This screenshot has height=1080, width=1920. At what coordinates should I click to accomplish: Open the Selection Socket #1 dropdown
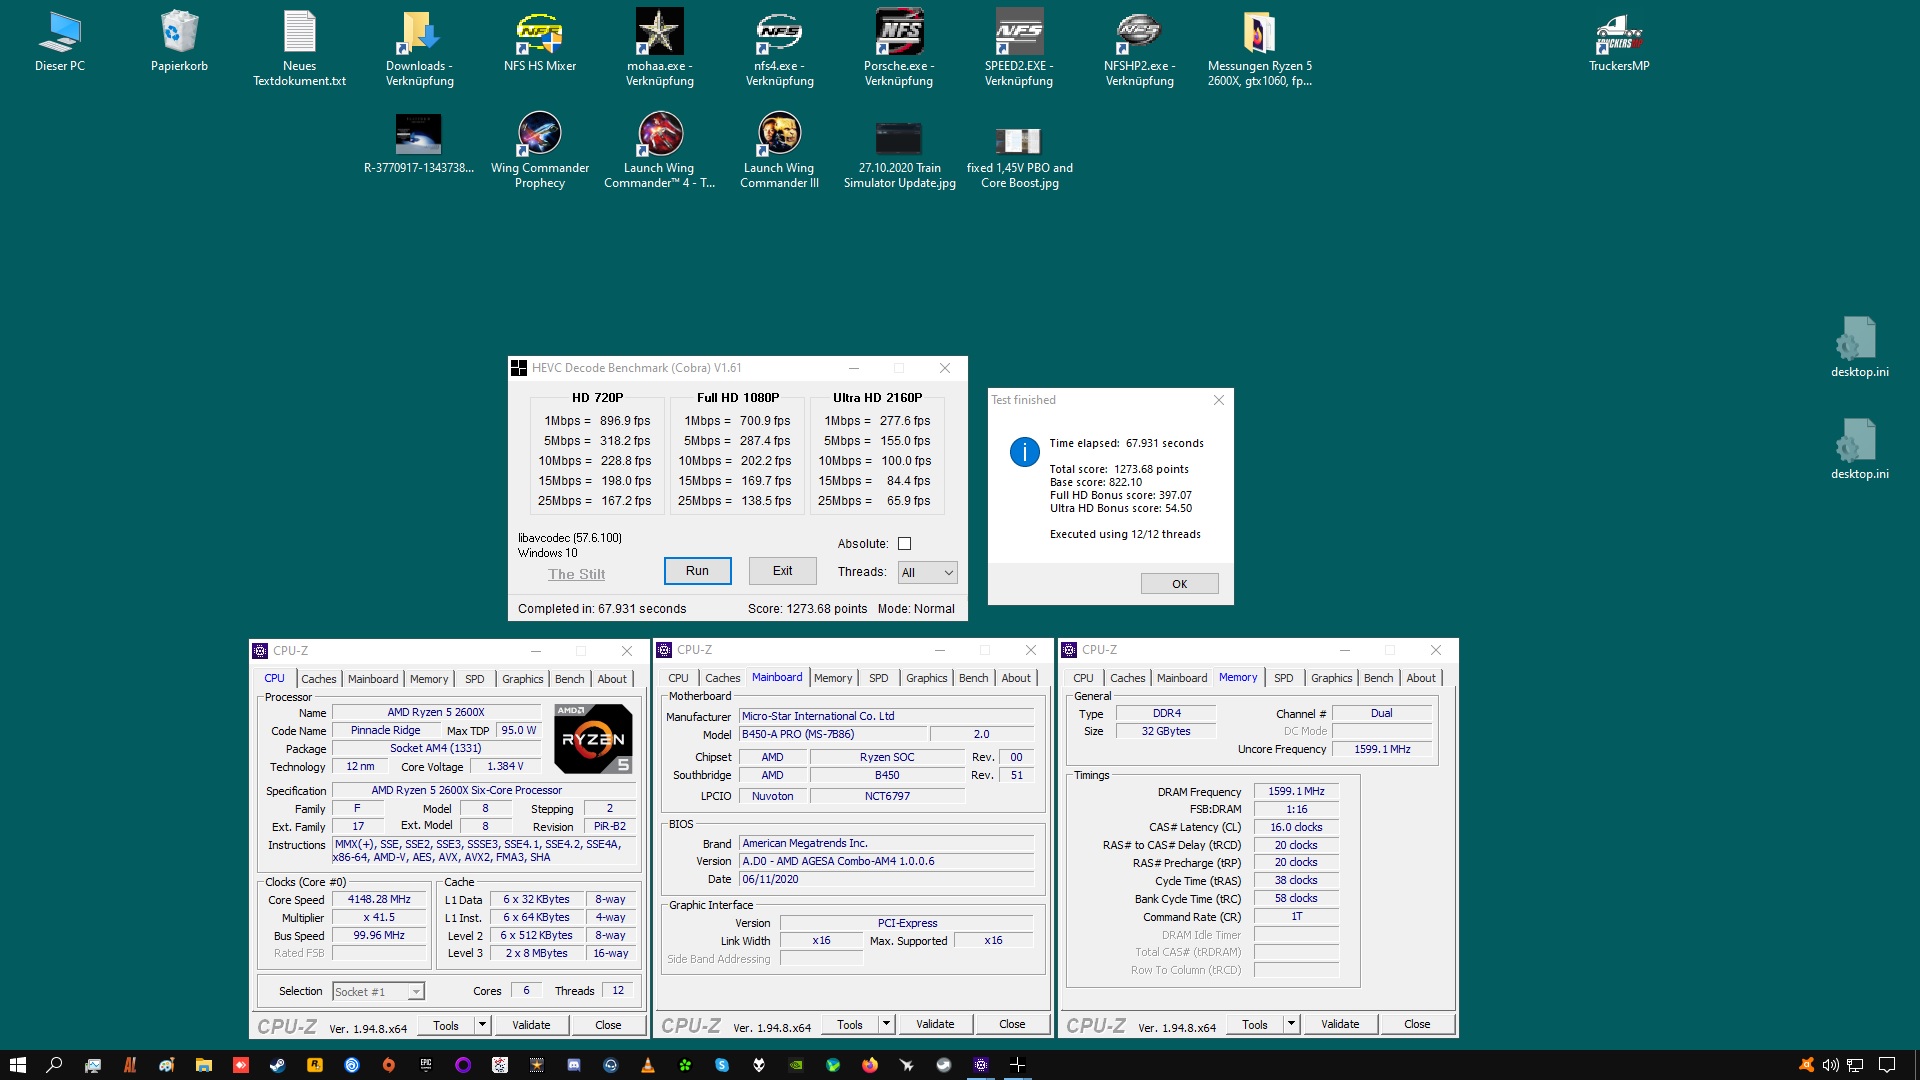pos(378,991)
